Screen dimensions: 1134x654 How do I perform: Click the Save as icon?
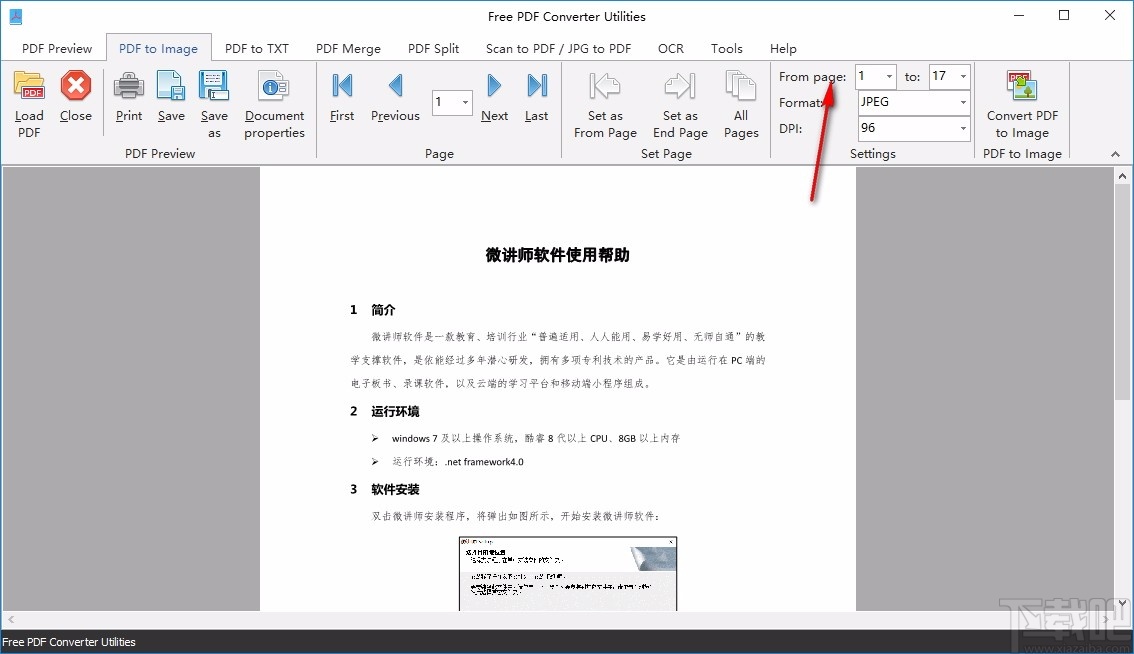coord(214,100)
